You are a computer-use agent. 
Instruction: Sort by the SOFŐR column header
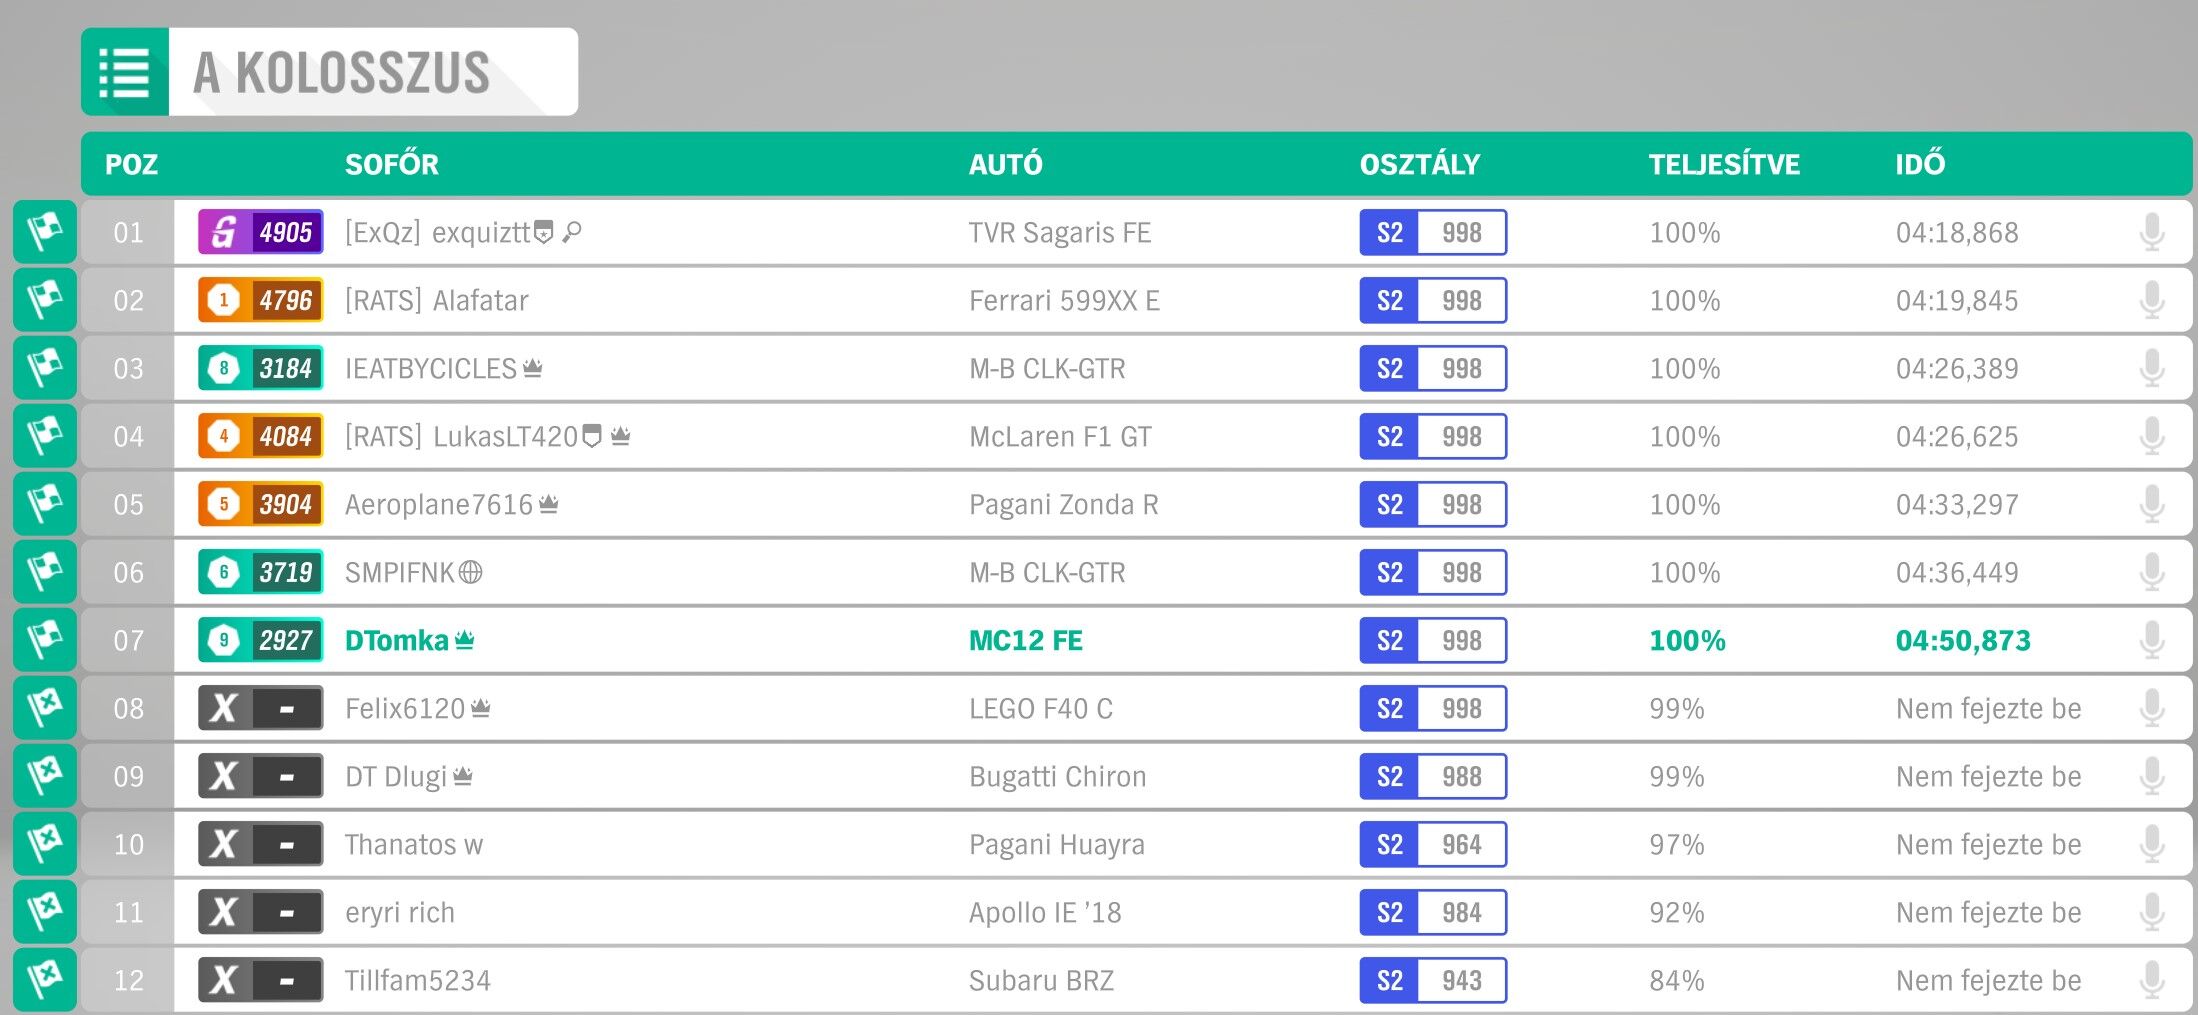[x=392, y=164]
